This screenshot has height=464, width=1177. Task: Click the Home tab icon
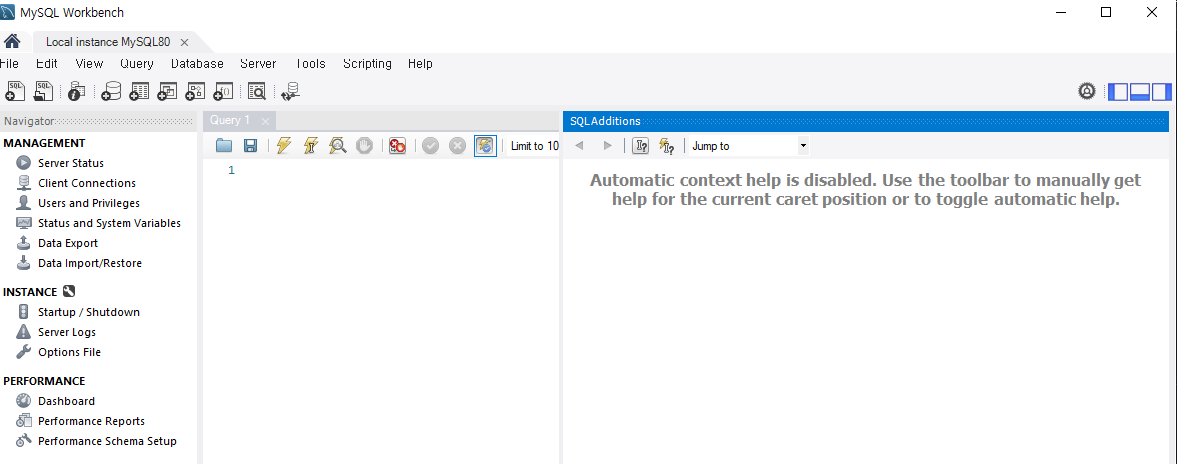click(12, 41)
